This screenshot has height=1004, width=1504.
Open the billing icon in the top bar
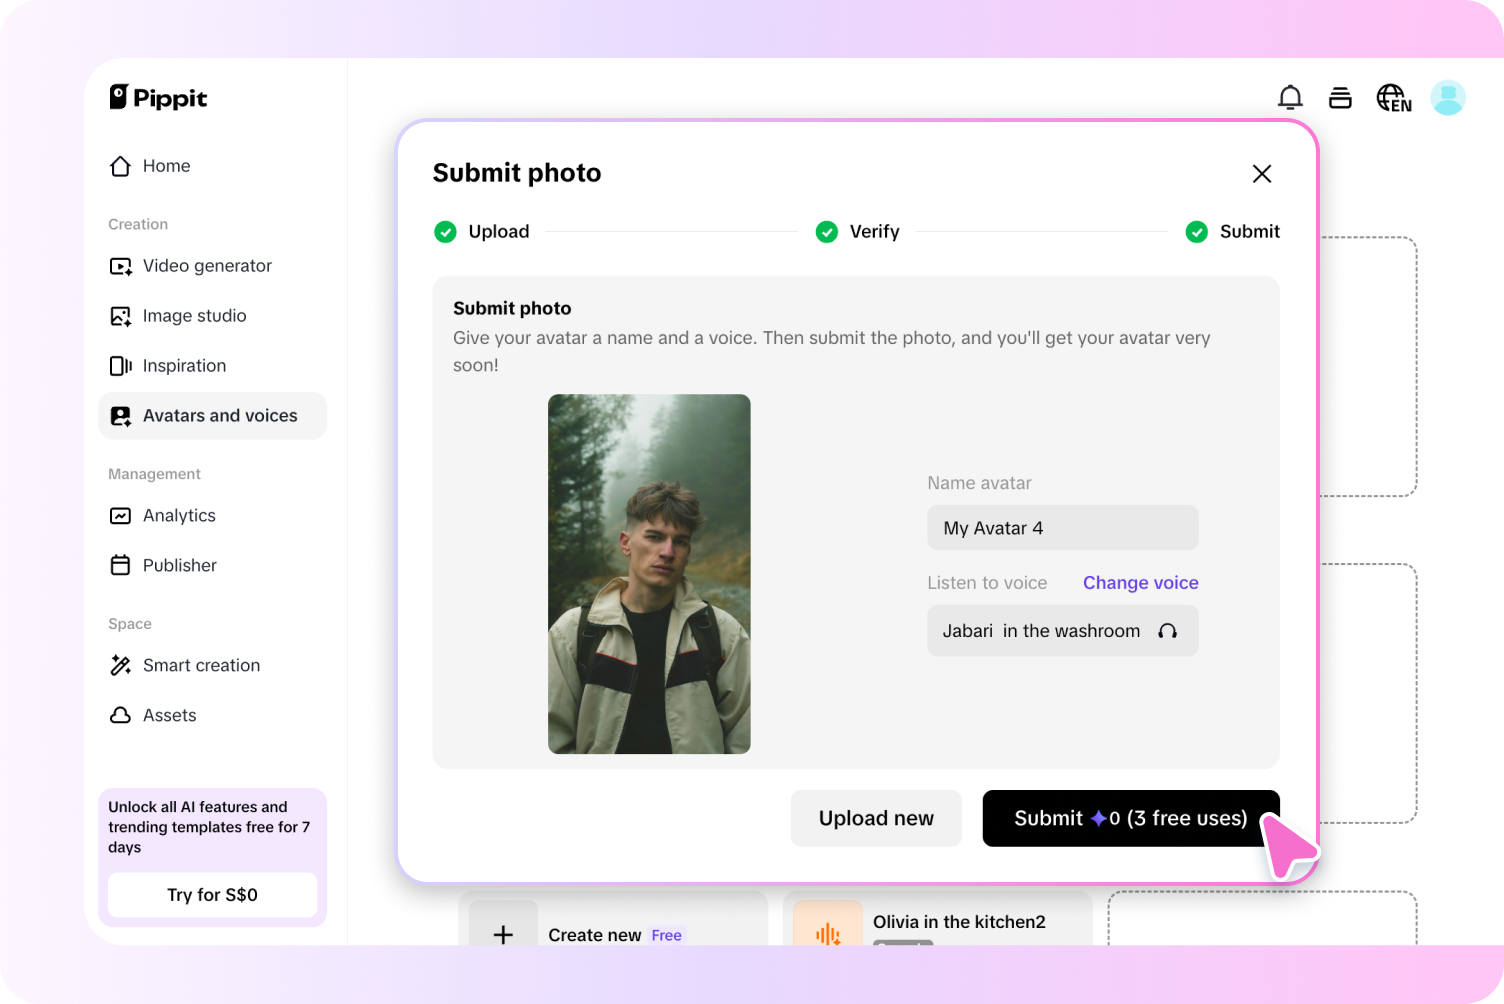coord(1340,97)
